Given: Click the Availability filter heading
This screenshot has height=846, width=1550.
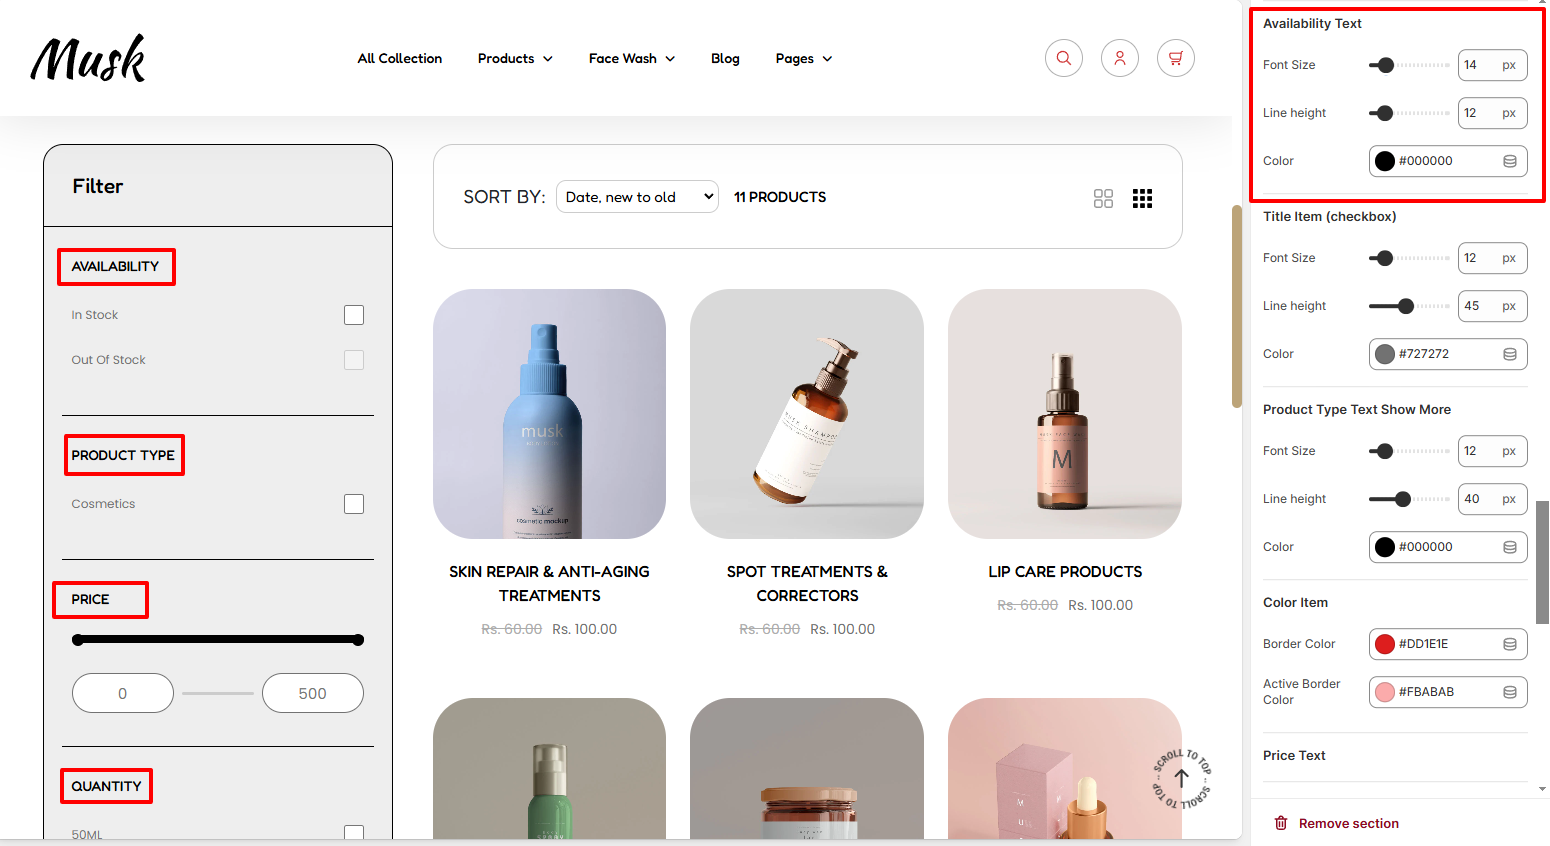Looking at the screenshot, I should pyautogui.click(x=115, y=266).
